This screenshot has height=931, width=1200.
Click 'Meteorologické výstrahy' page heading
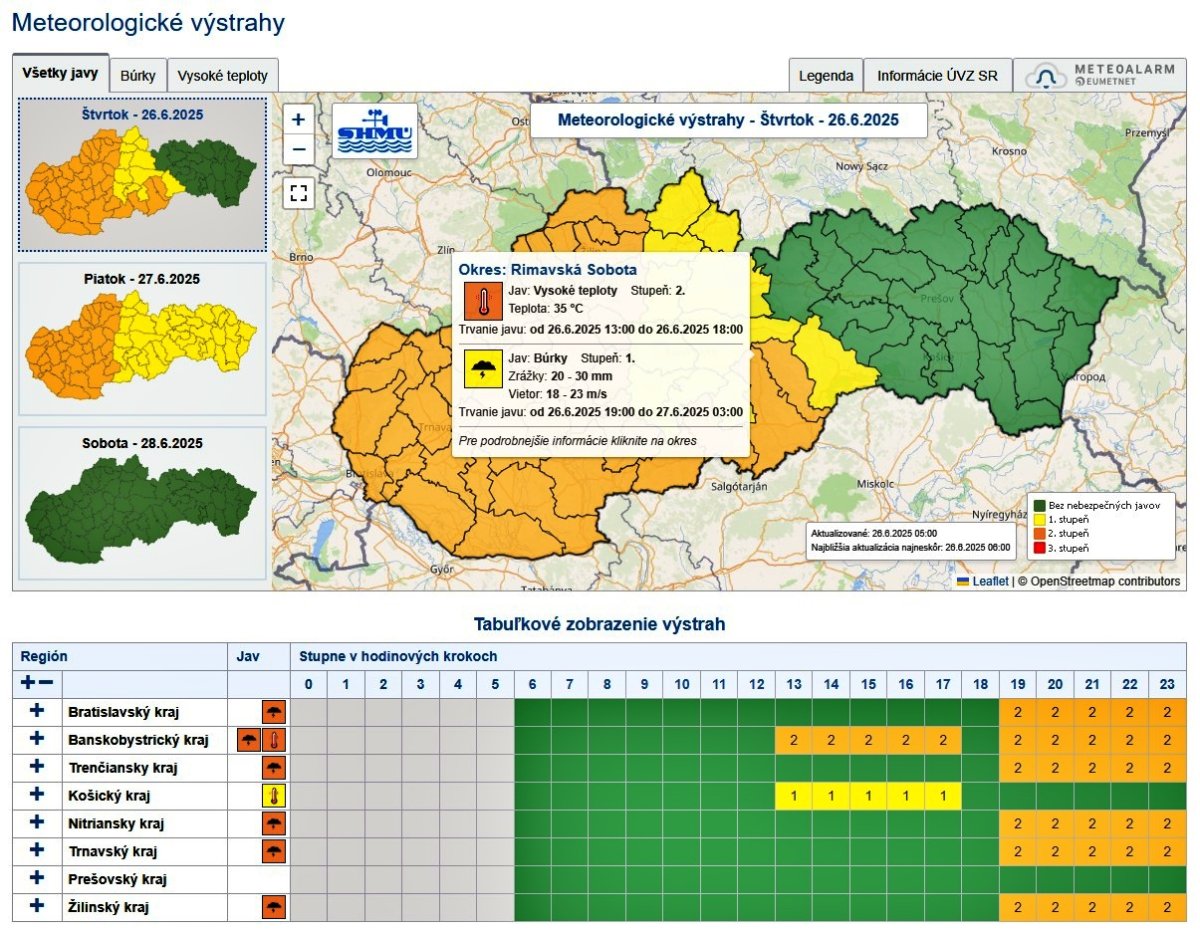coord(148,22)
